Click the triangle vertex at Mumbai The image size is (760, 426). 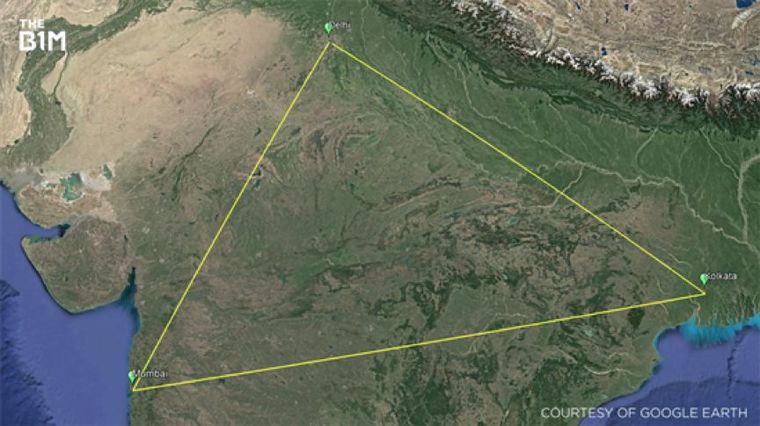pyautogui.click(x=134, y=390)
